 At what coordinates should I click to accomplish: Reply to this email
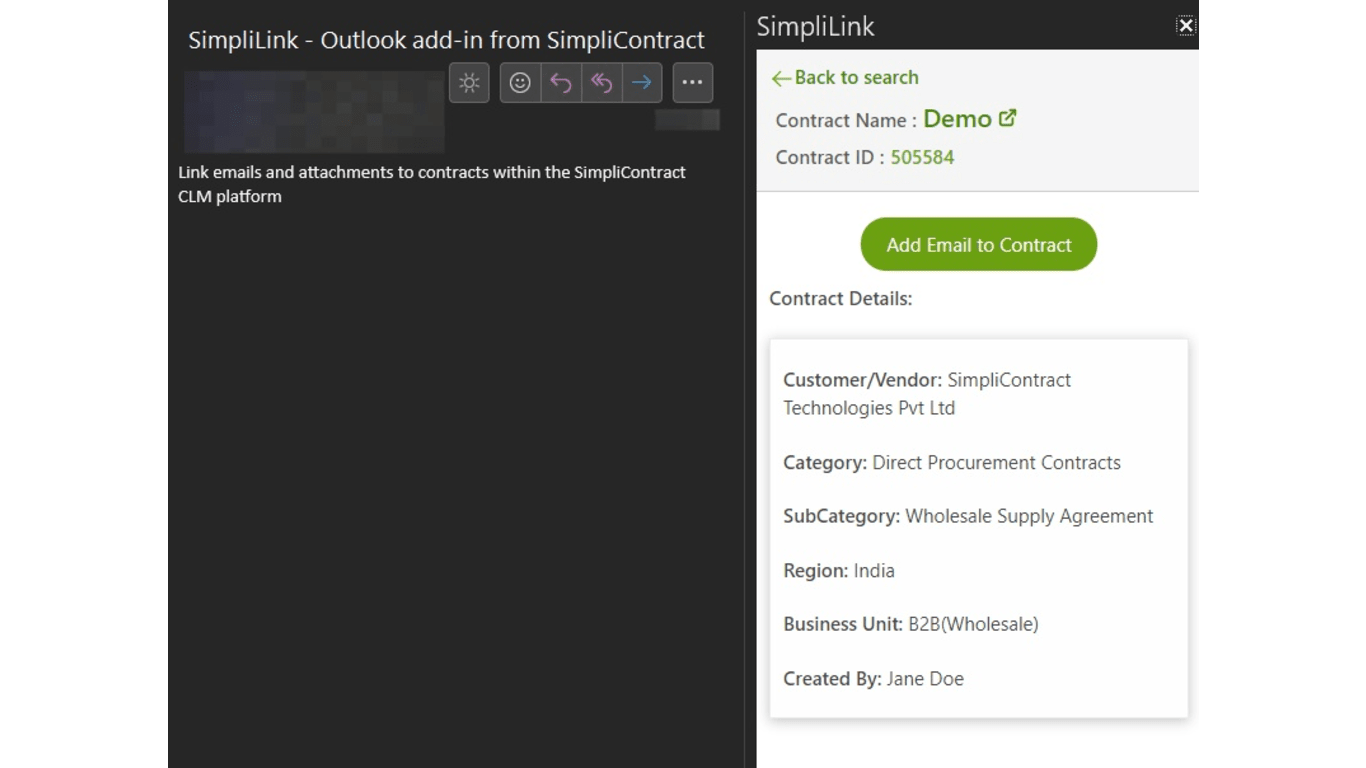(561, 83)
